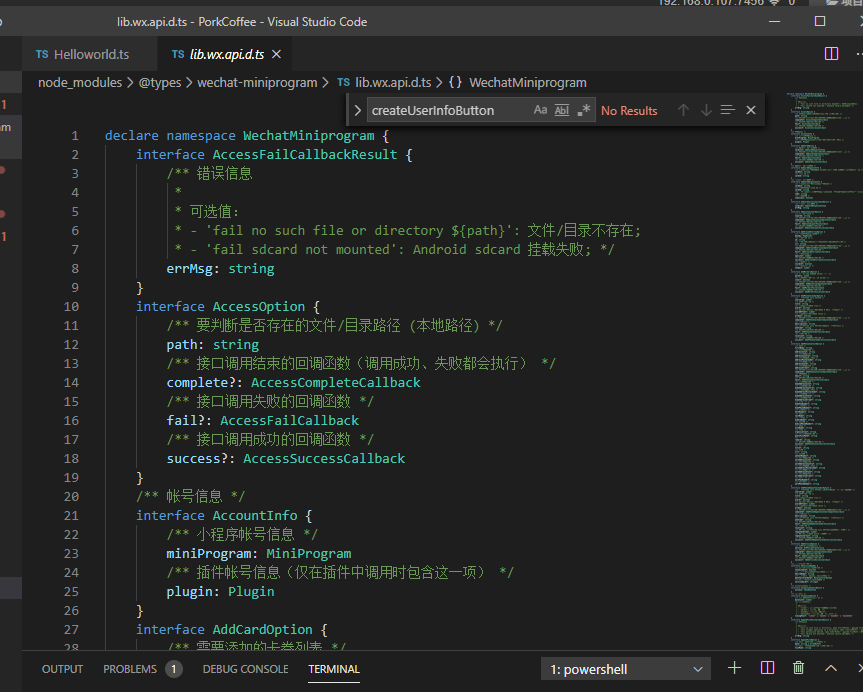Select the lib.wx.api.d.ts editor tab
This screenshot has width=863, height=692.
227,55
